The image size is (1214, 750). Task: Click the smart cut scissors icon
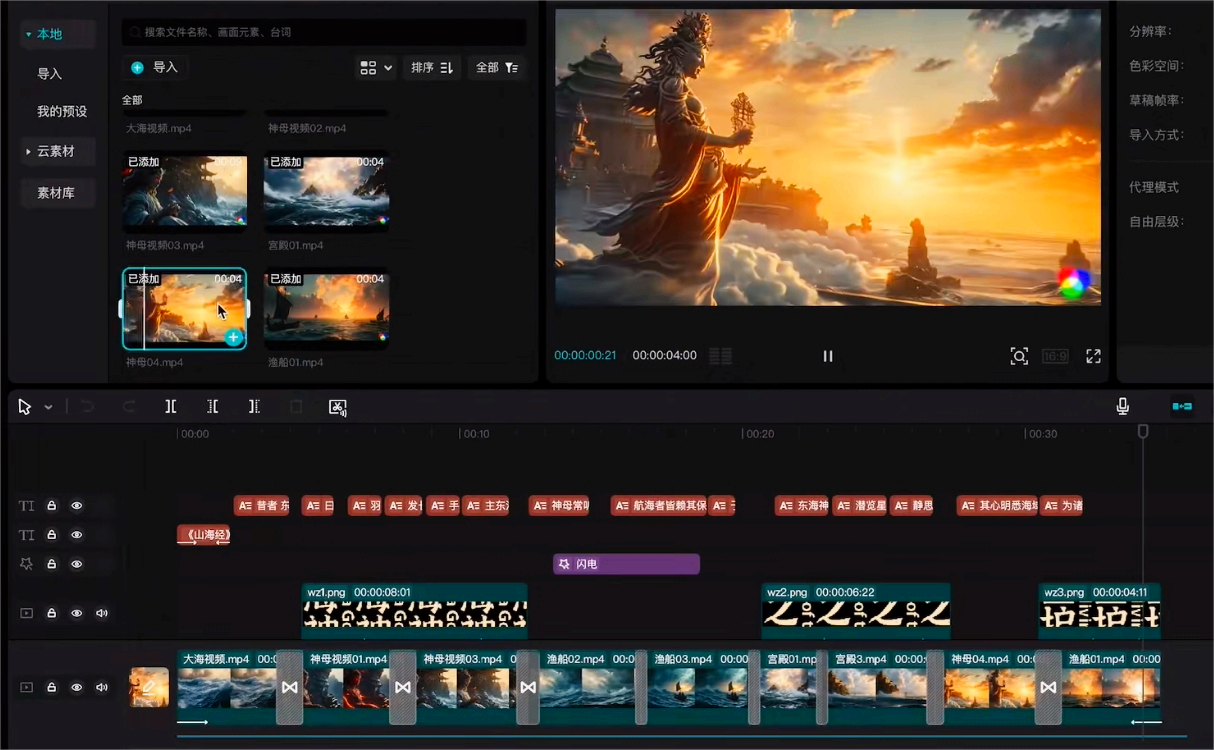pyautogui.click(x=338, y=407)
